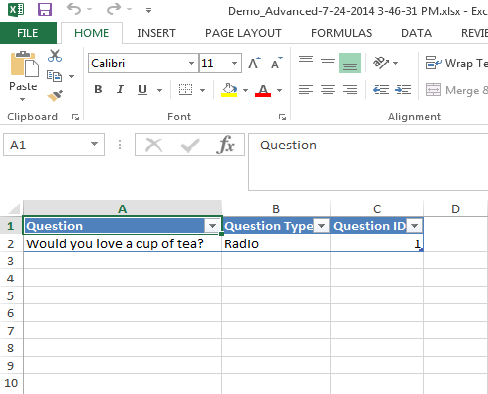Click the Decrease Font Size icon
The image size is (488, 394).
276,63
